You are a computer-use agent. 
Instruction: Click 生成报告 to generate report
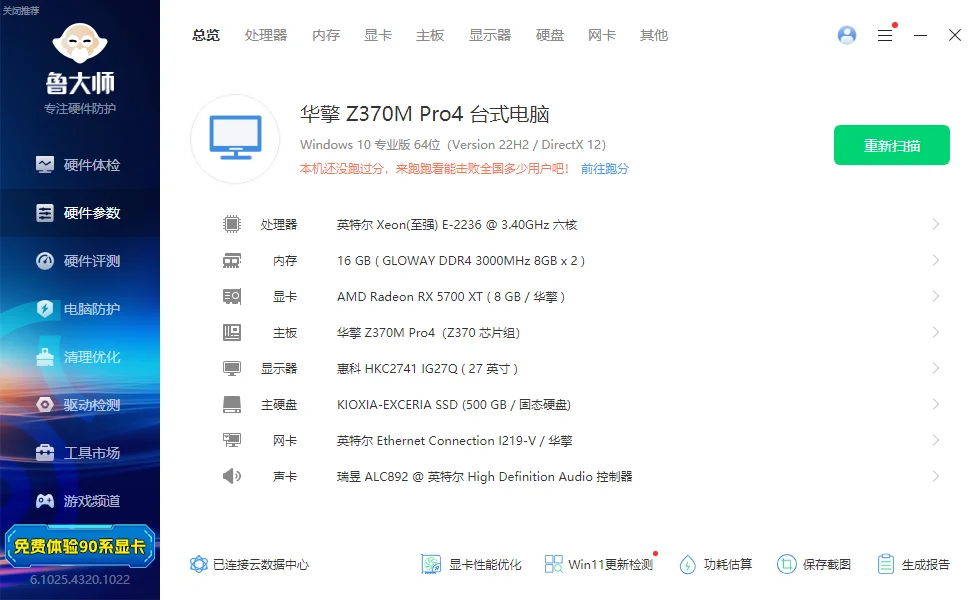coord(913,564)
